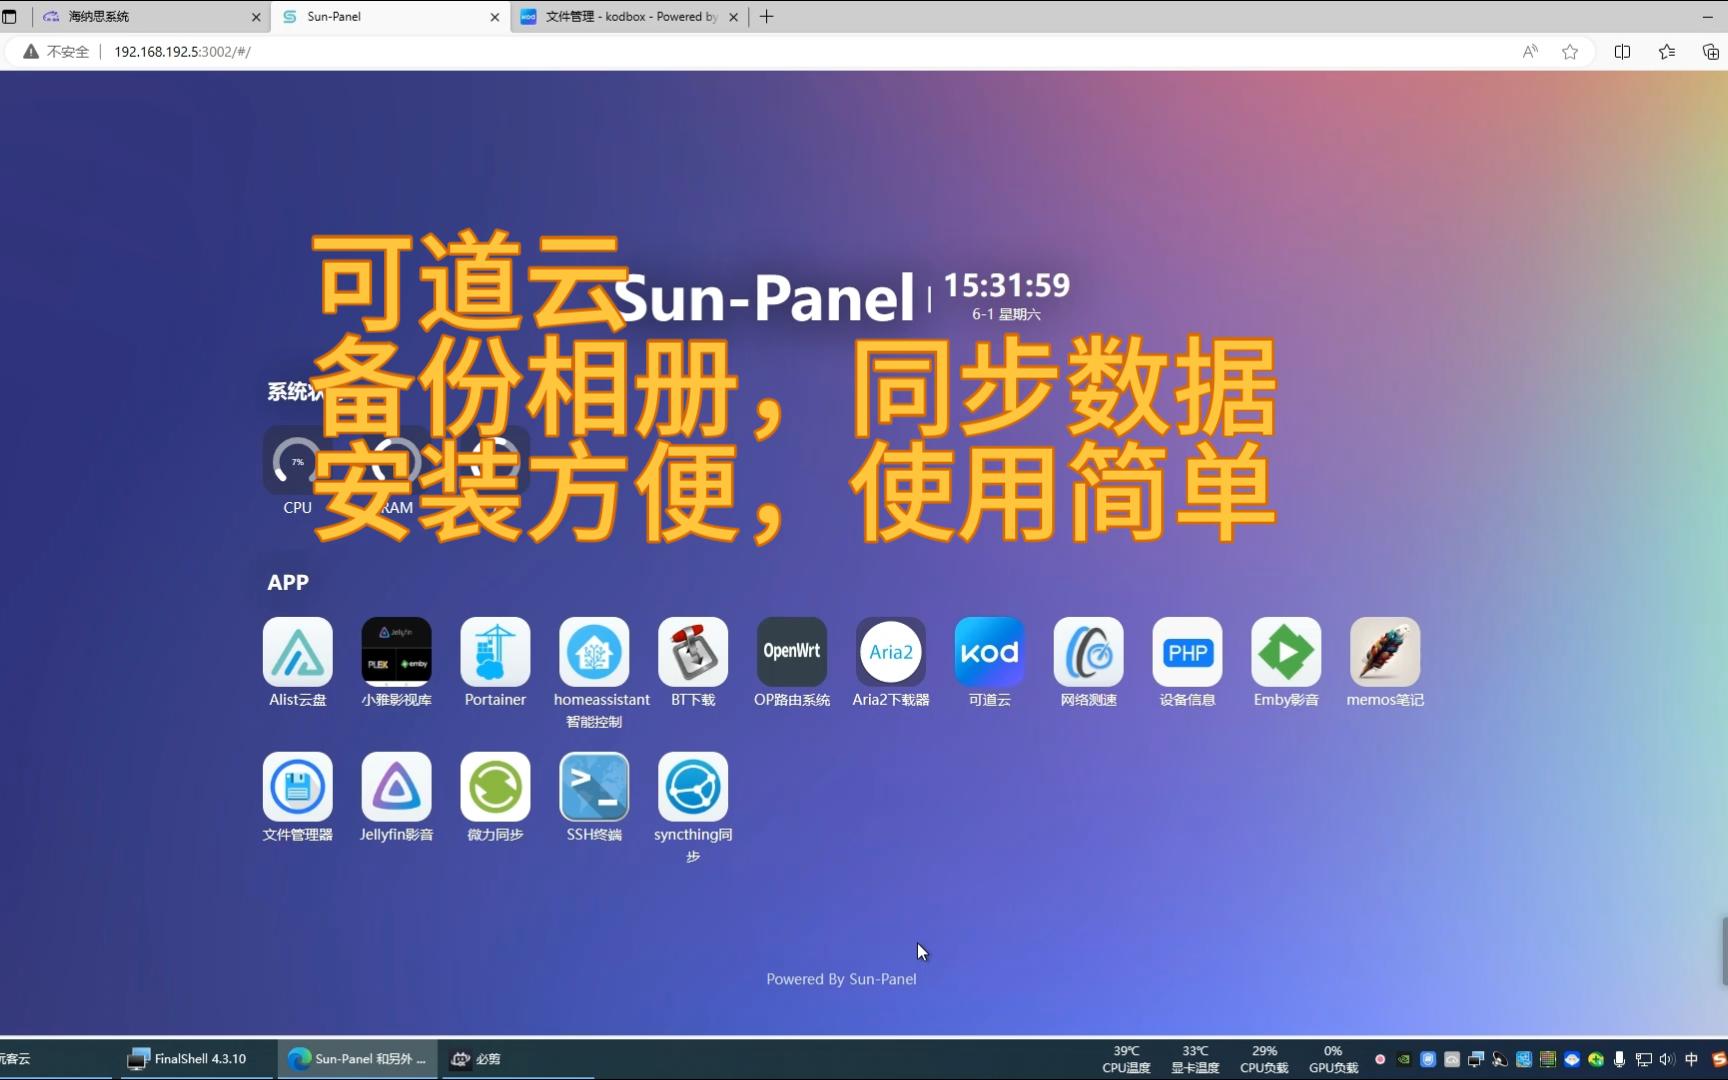The height and width of the screenshot is (1080, 1728).
Task: Close the Sun-Panel tab
Action: pos(494,17)
